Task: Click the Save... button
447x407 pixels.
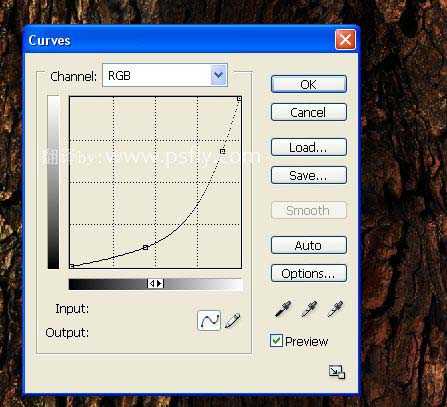Action: pos(309,175)
